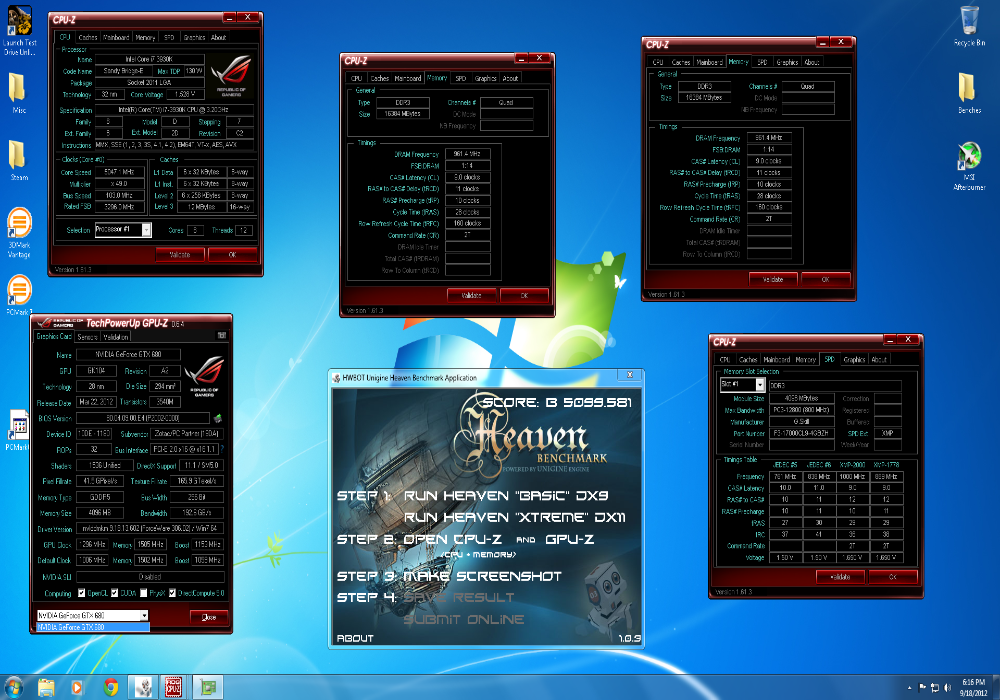Click OK in the top-left CPU-Z window
Screen dimensions: 1000x700
(232, 255)
